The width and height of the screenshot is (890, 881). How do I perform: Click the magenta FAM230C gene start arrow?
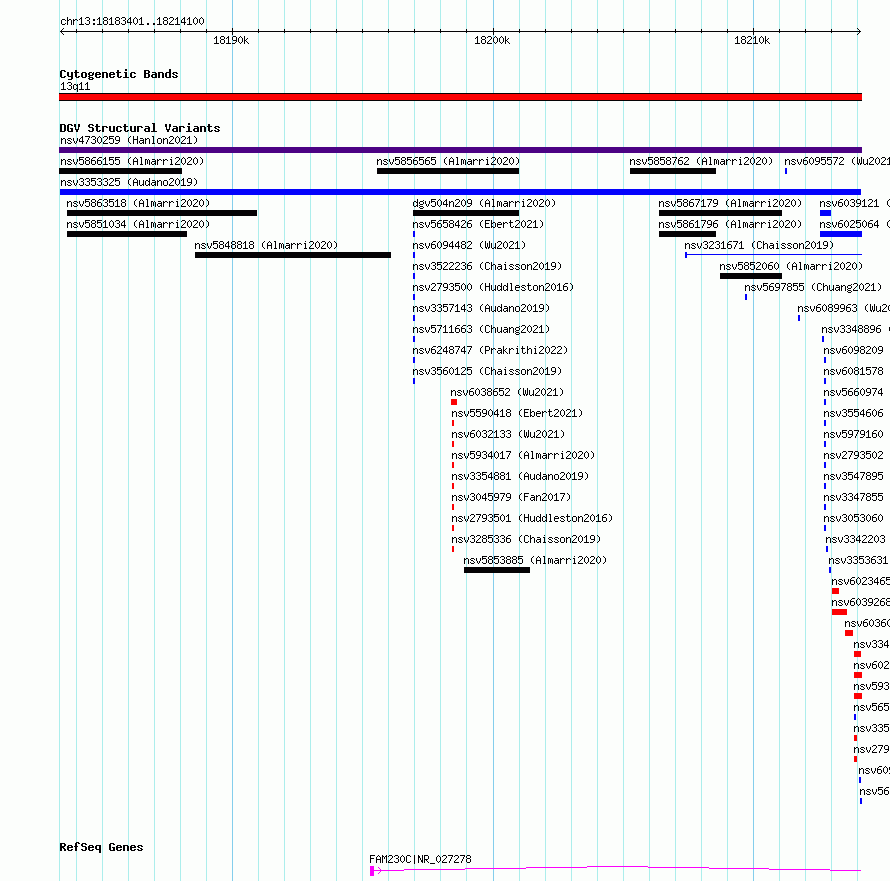(x=375, y=871)
